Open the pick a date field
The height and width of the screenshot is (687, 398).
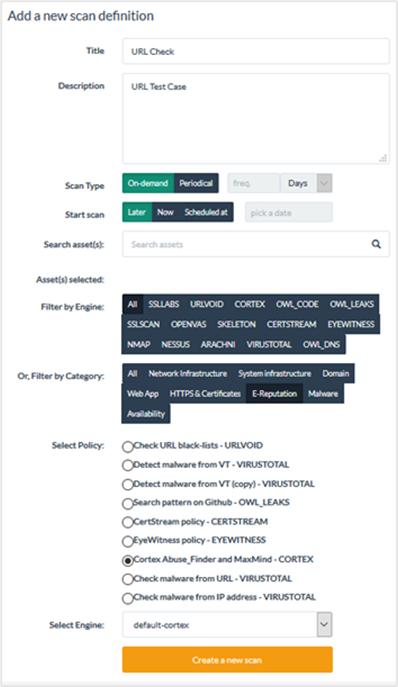point(289,212)
